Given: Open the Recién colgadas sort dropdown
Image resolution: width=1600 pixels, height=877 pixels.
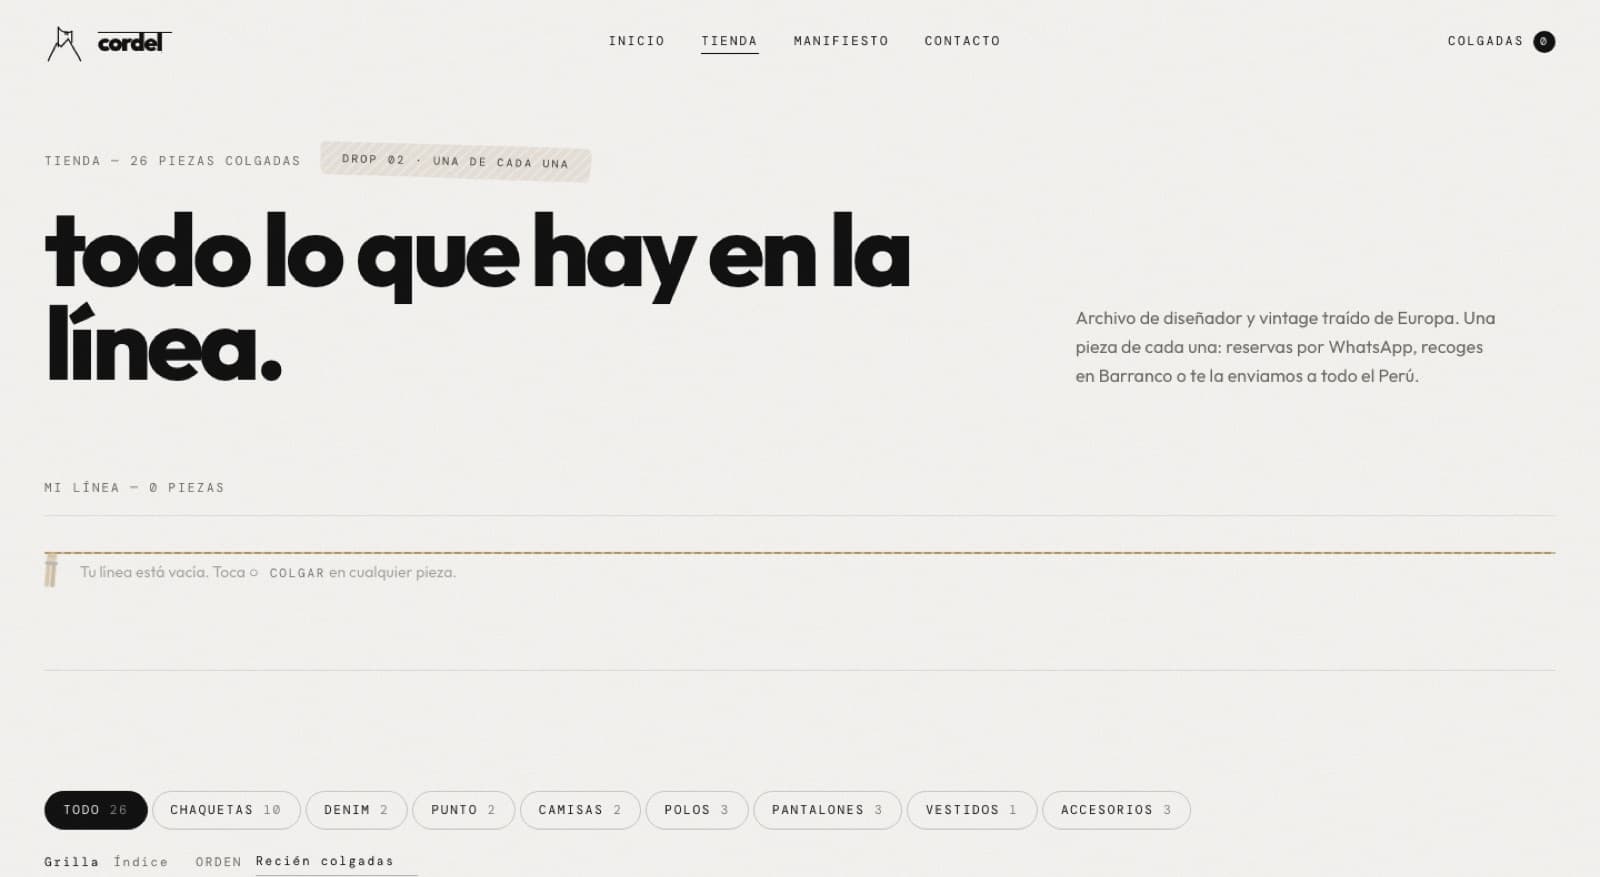Looking at the screenshot, I should coord(336,862).
